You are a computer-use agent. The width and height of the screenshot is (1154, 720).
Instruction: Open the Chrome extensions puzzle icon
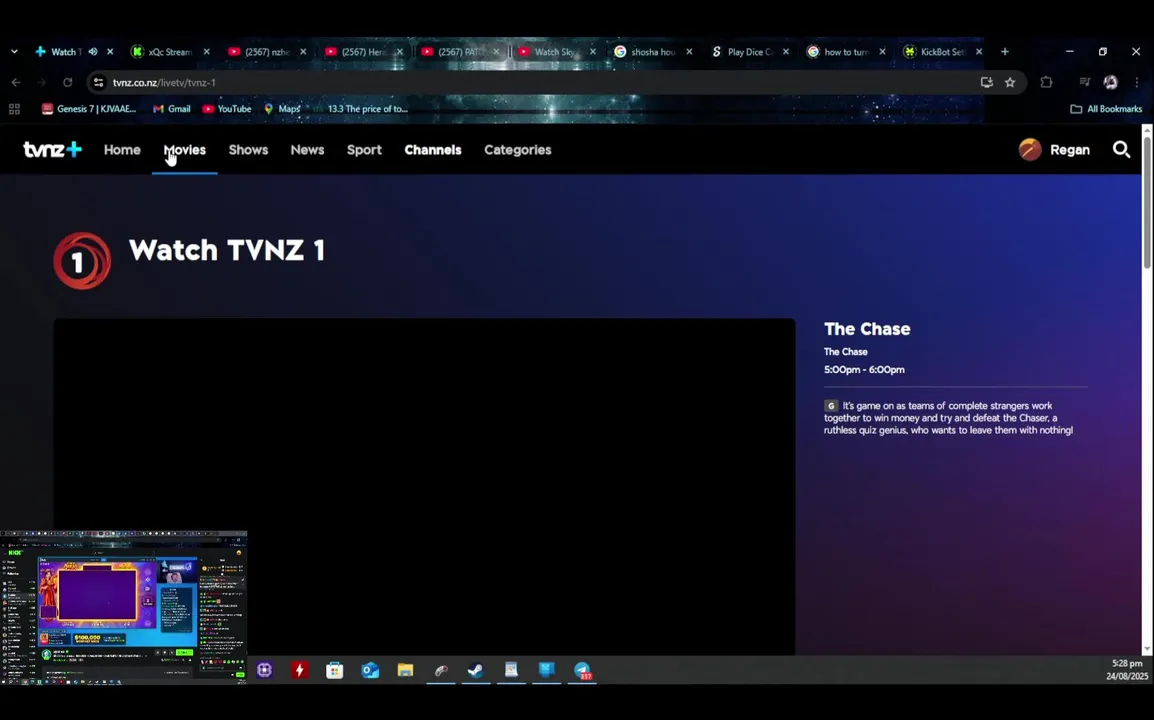[x=1046, y=82]
